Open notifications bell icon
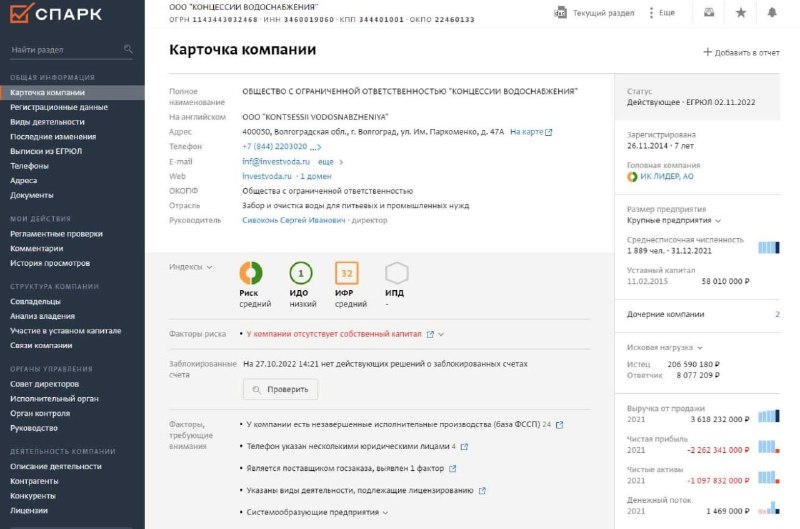The width and height of the screenshot is (800, 529). point(772,12)
